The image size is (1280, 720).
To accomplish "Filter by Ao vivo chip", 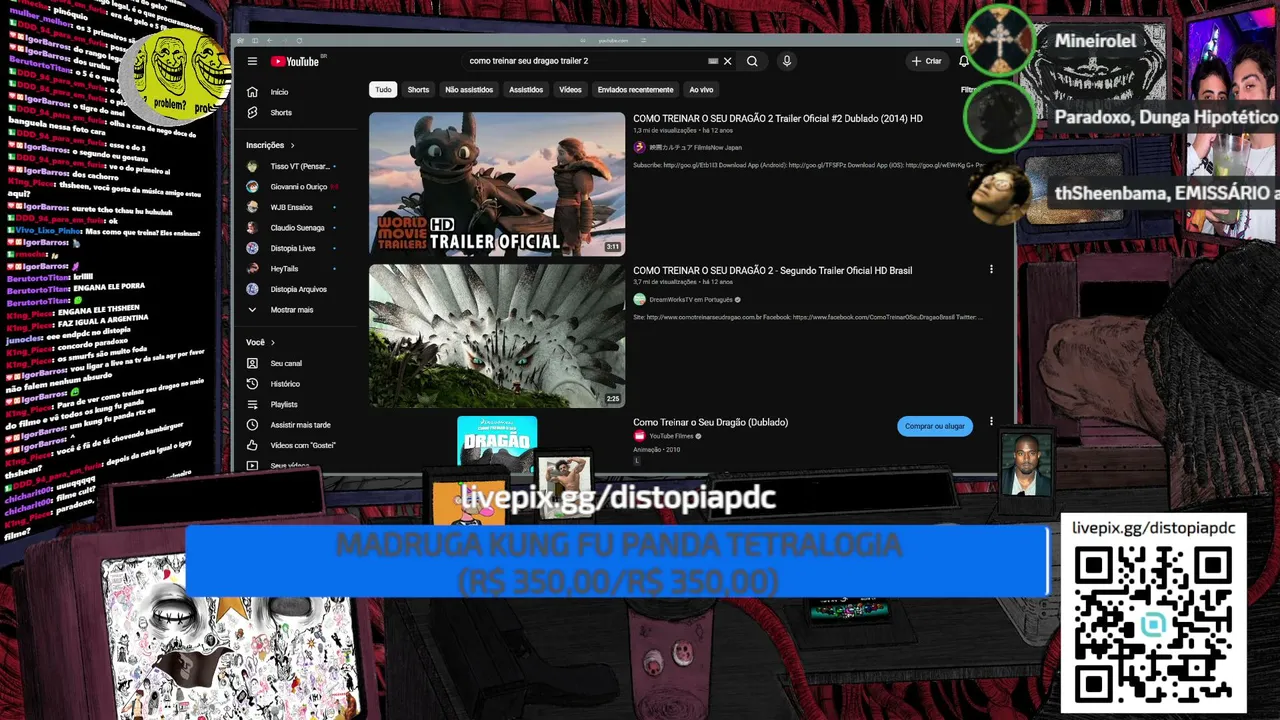I will [x=701, y=90].
